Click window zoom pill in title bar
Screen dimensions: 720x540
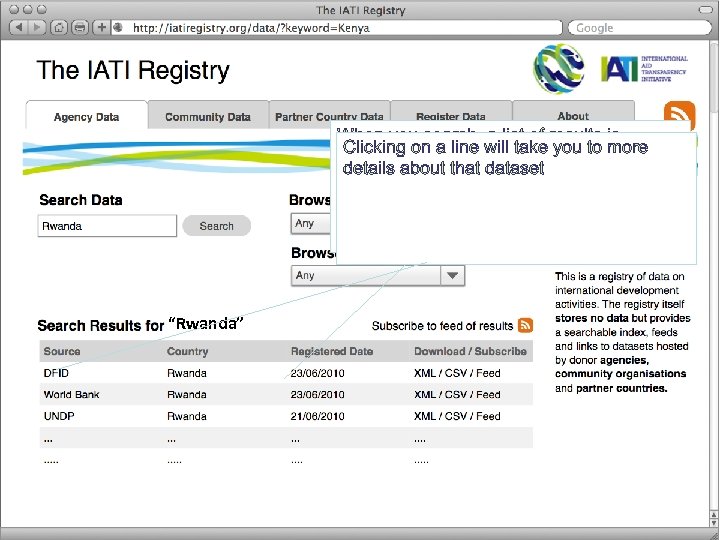pos(705,10)
